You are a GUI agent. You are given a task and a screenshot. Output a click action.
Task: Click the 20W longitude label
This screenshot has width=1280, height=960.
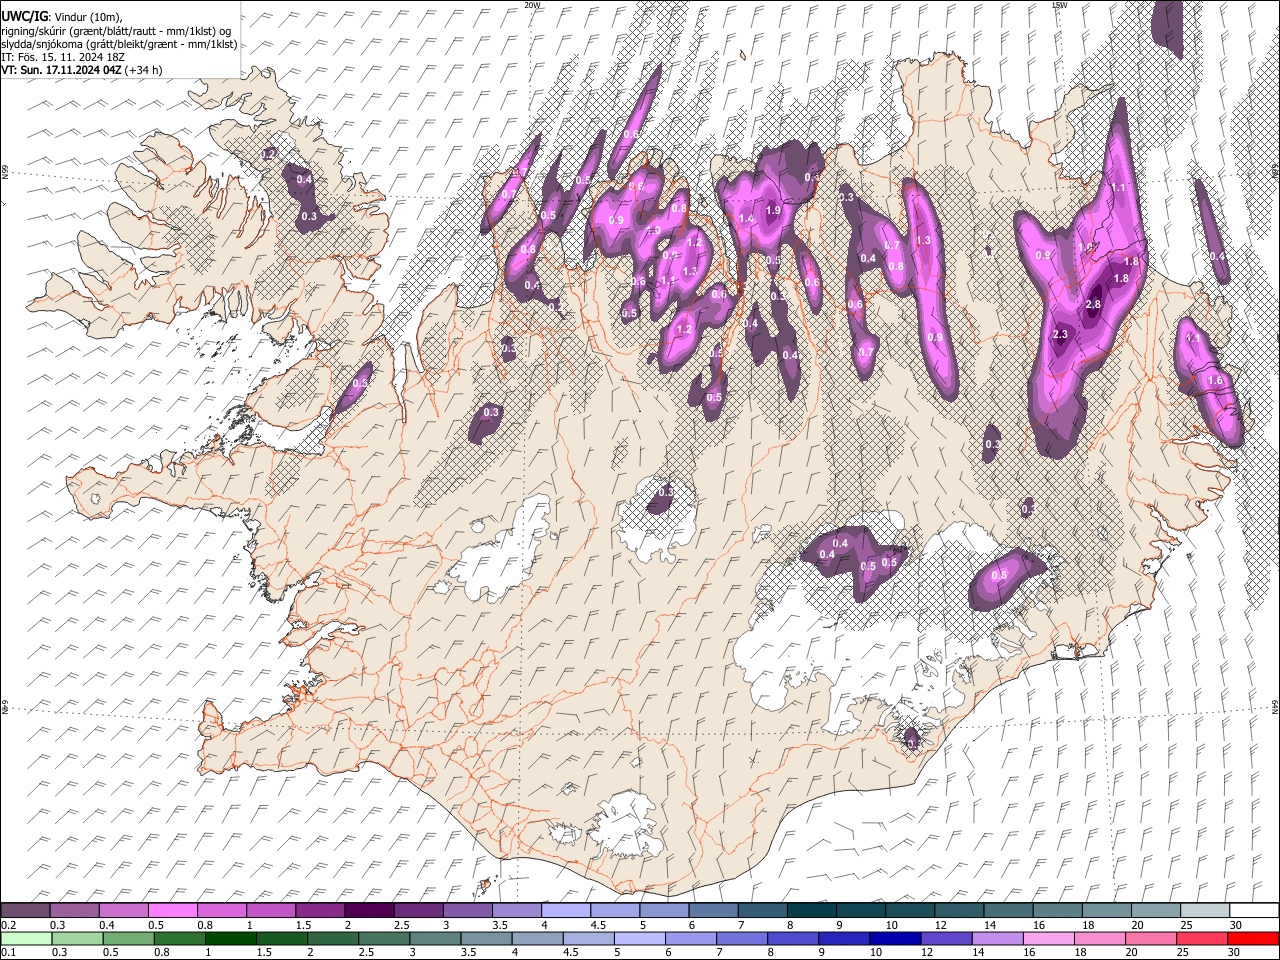pyautogui.click(x=532, y=5)
